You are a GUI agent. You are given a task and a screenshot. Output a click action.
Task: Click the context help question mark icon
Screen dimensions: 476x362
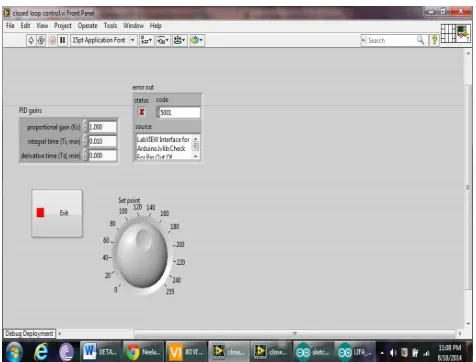pos(434,40)
